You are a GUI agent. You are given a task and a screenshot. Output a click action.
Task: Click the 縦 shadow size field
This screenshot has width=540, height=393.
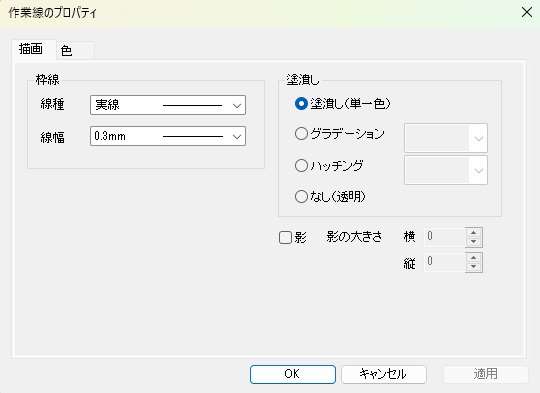(x=445, y=262)
